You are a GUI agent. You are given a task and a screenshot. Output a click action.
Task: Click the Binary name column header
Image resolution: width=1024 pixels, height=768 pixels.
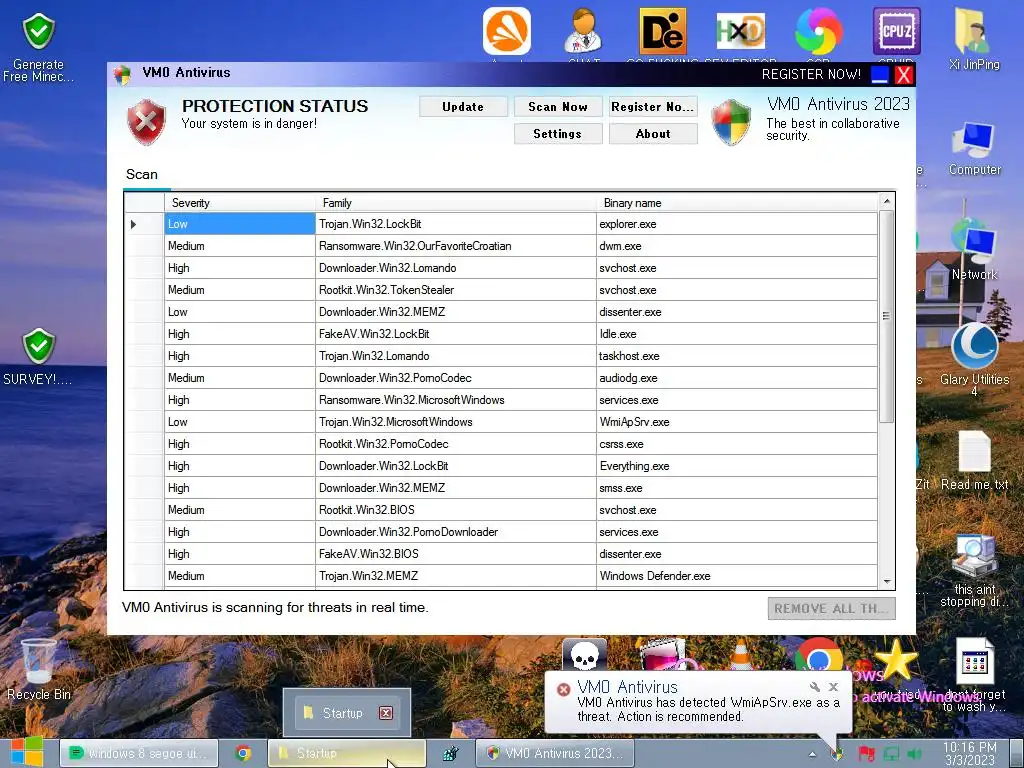[x=737, y=202]
